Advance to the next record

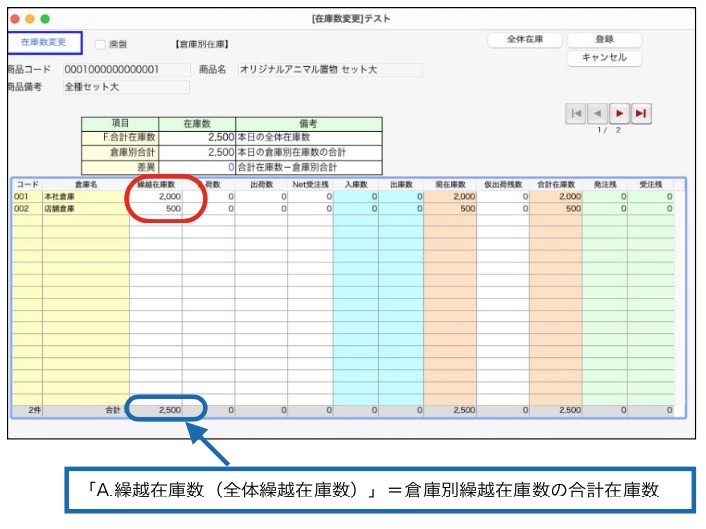619,114
